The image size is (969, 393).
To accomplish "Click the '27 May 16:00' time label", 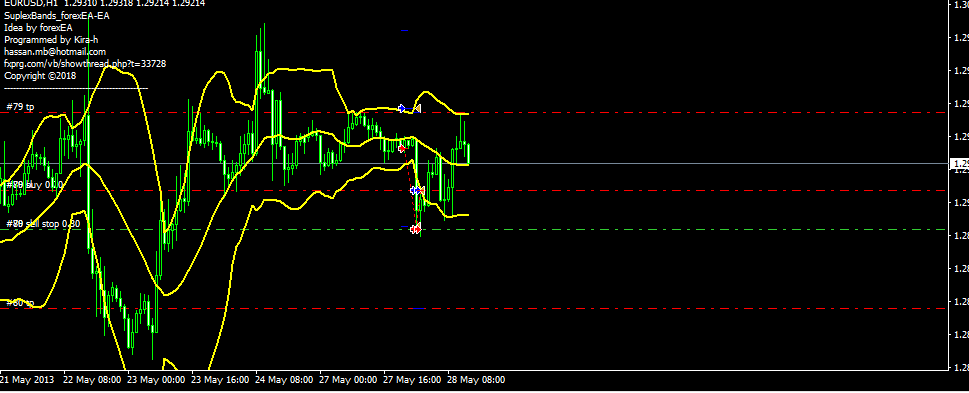I will point(413,379).
